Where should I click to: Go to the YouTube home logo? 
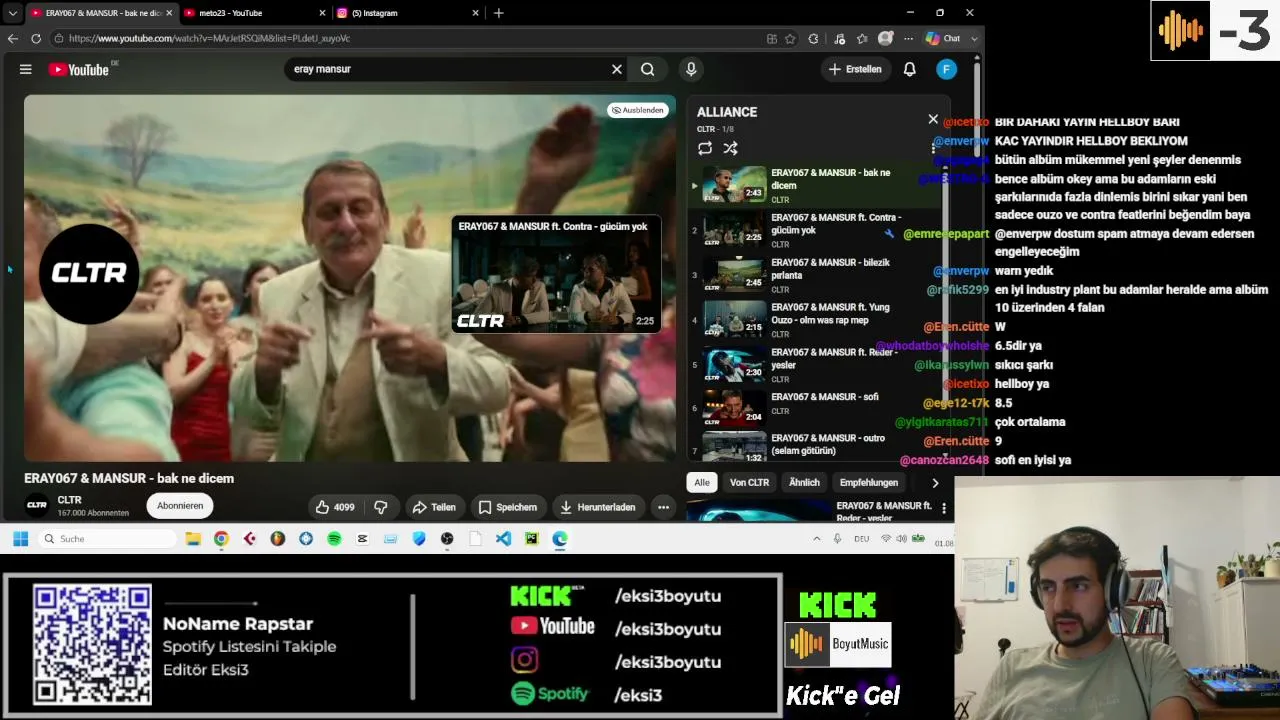[79, 69]
